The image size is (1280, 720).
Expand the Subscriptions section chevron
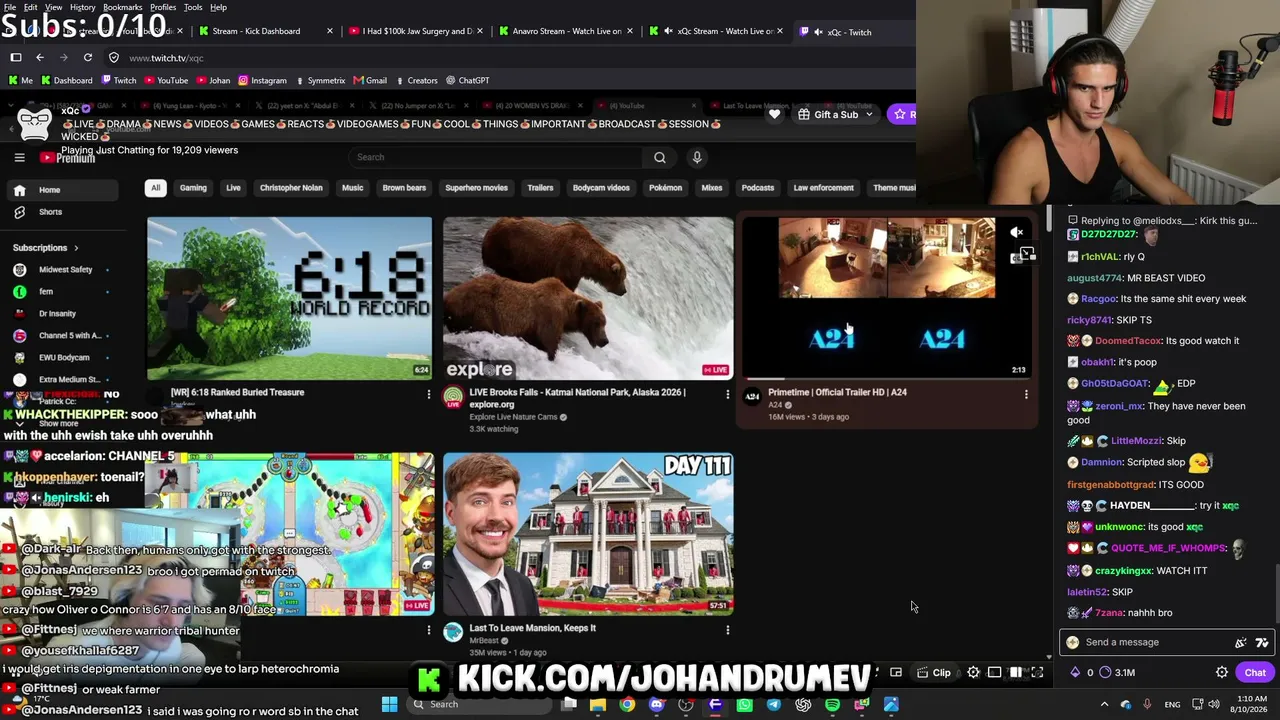pyautogui.click(x=75, y=248)
